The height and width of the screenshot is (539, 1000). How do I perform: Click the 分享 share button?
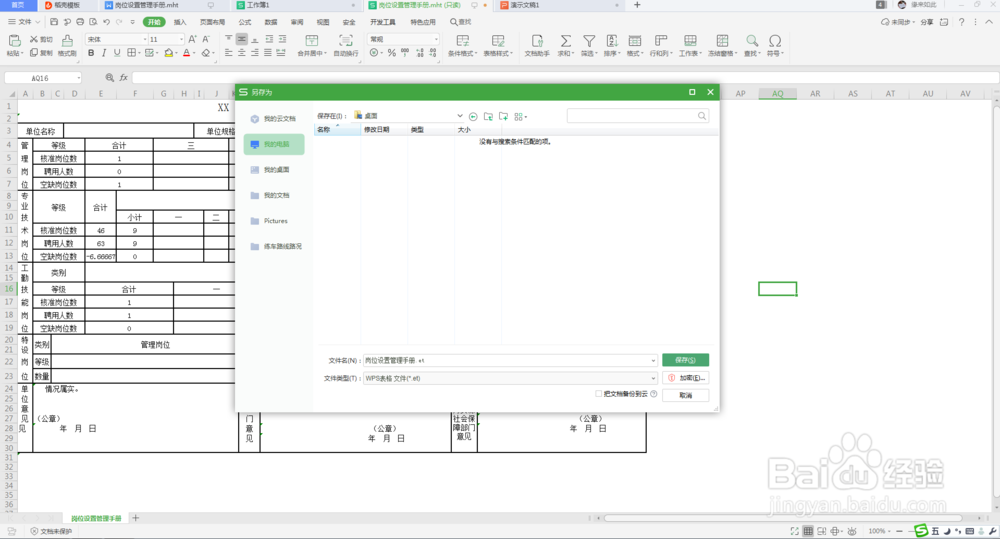[927, 22]
